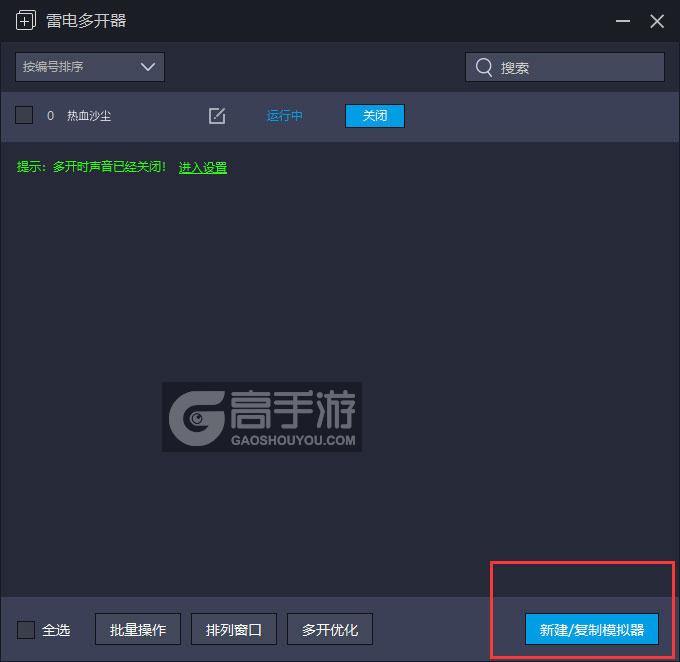Click the 搜索 search input field
The width and height of the screenshot is (680, 662).
pos(565,67)
